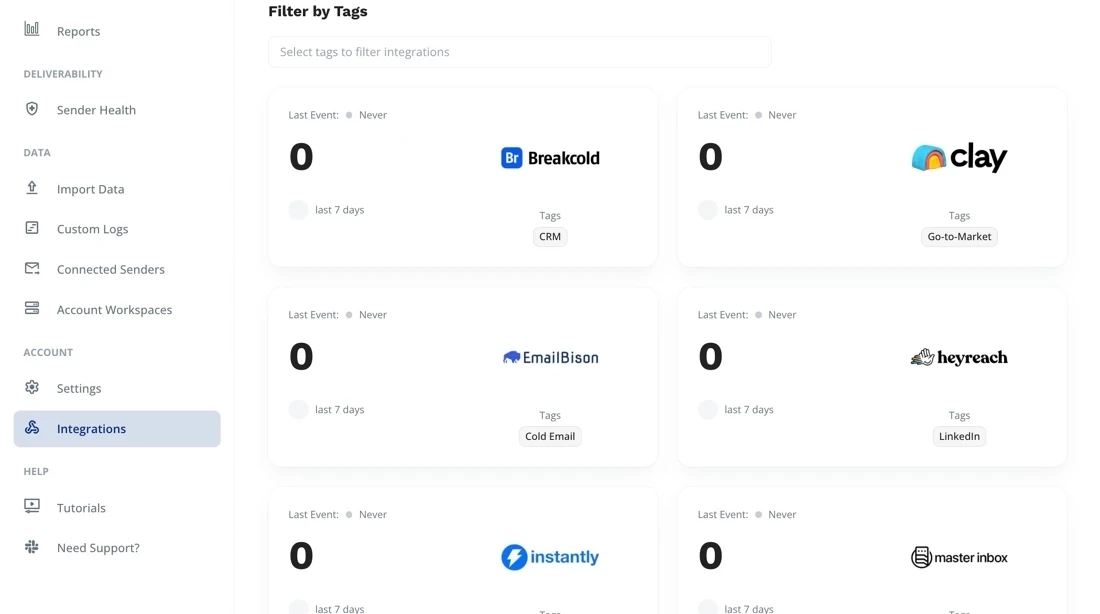Open the Integrations sidebar entry
Image resolution: width=1100 pixels, height=614 pixels.
click(x=90, y=428)
